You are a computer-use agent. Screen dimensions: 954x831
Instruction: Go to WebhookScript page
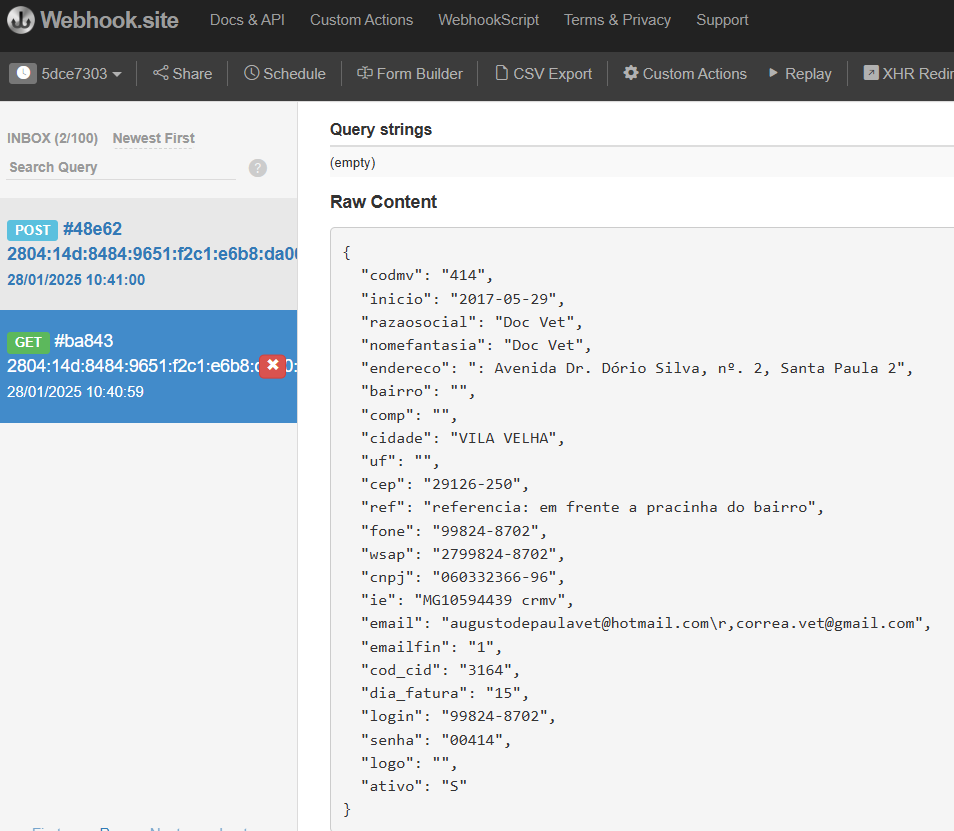point(488,20)
